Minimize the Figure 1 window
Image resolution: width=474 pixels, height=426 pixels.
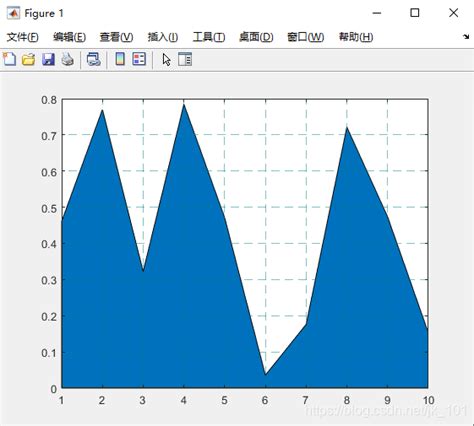377,13
